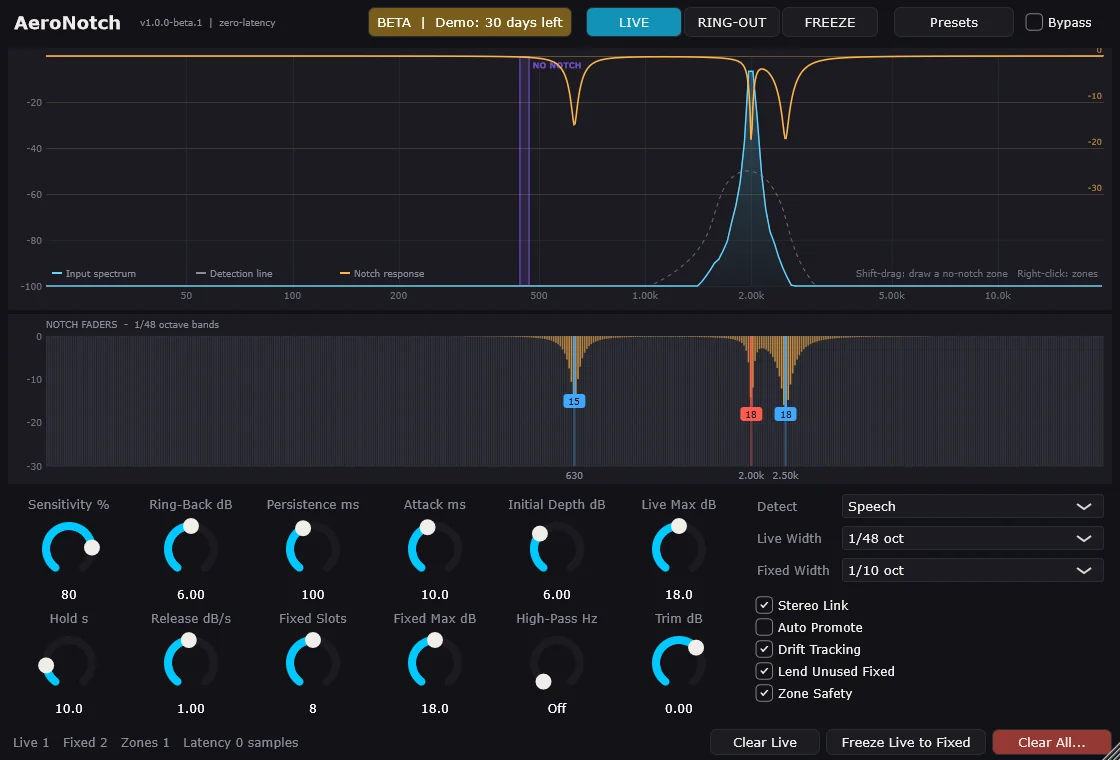Click the Hold value 10.0
This screenshot has height=760, width=1120.
click(x=69, y=709)
